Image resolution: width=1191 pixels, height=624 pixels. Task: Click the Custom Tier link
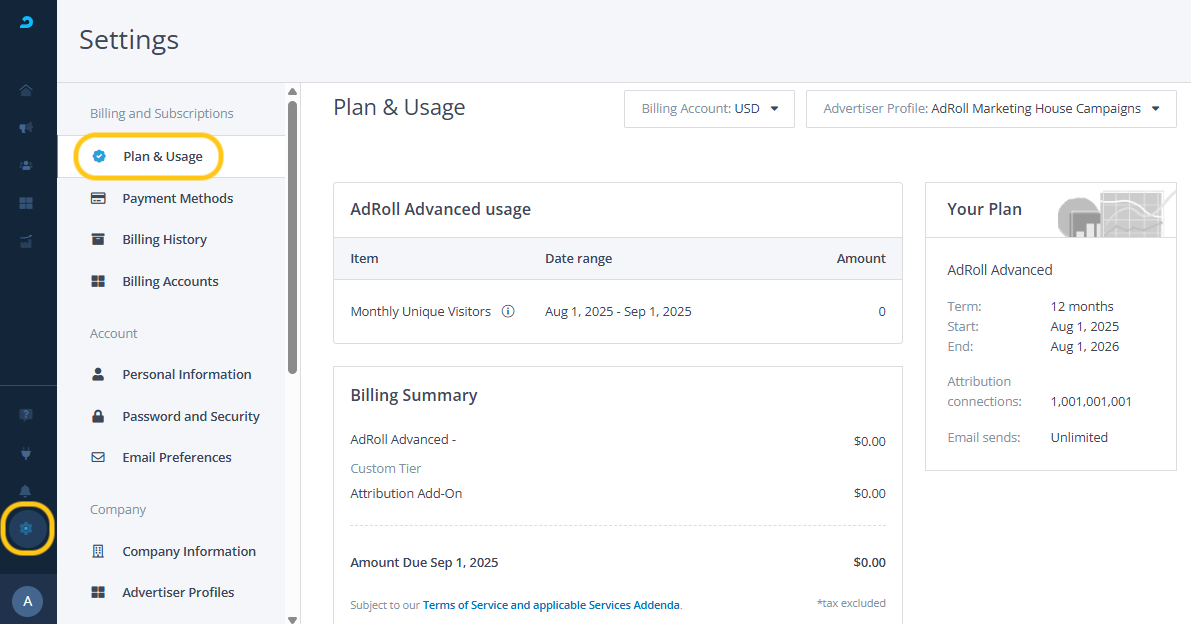385,469
